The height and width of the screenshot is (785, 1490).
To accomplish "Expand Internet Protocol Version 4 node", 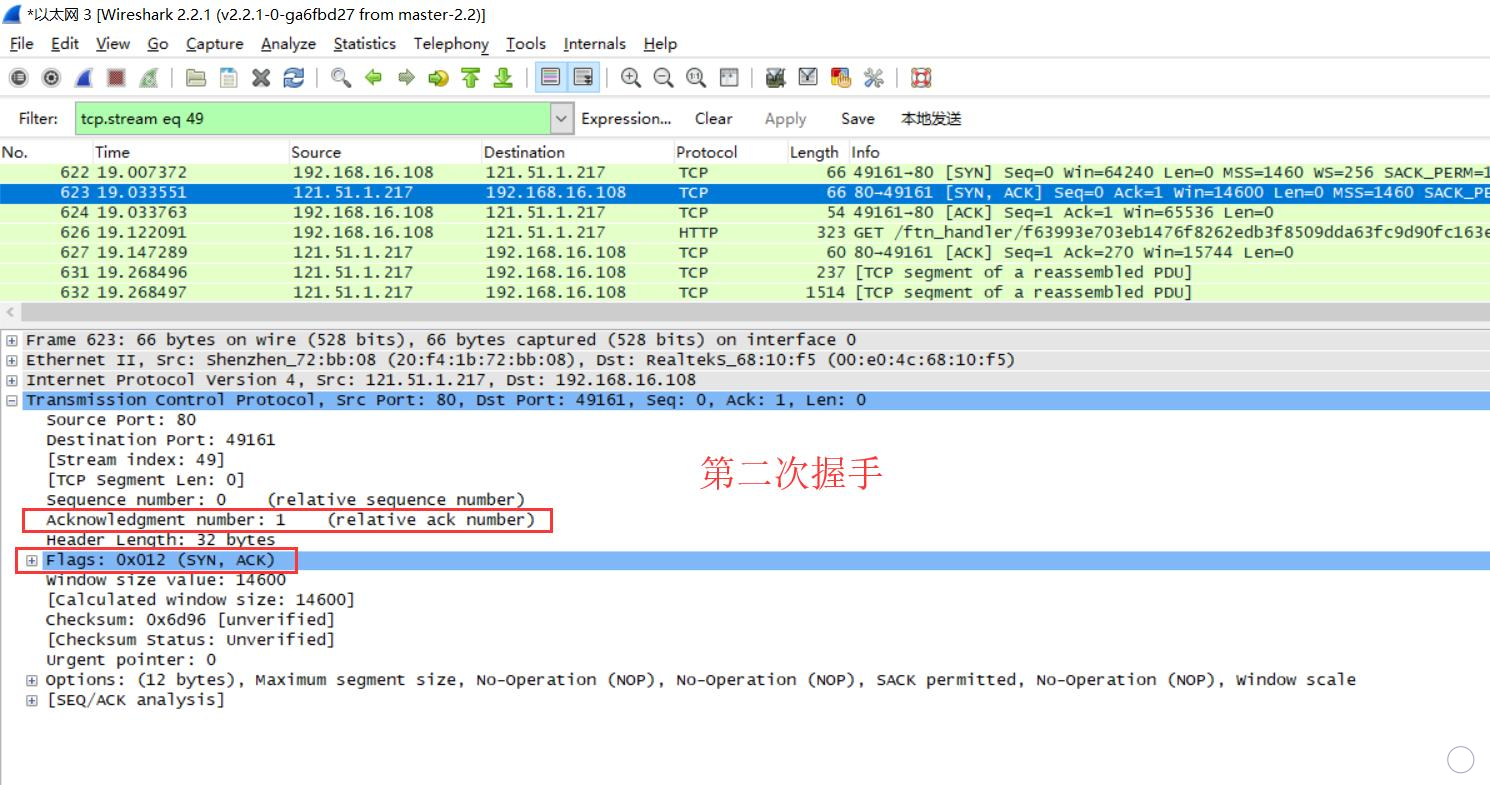I will 12,380.
